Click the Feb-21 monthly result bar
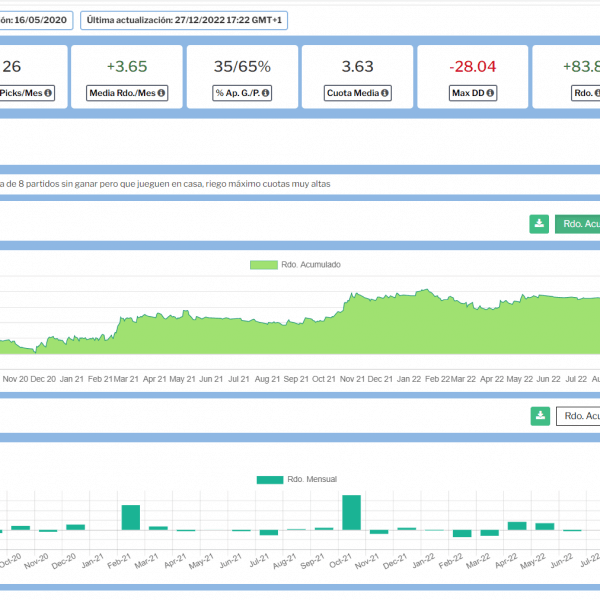The width and height of the screenshot is (600, 600). 131,518
